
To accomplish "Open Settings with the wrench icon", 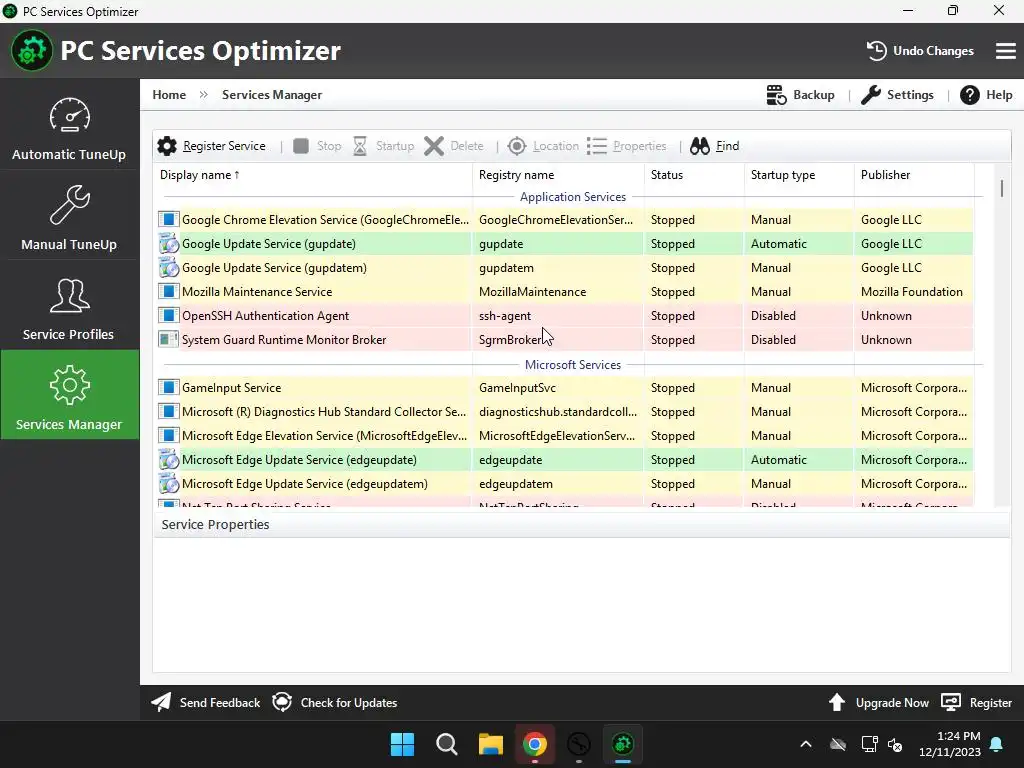I will coord(897,95).
